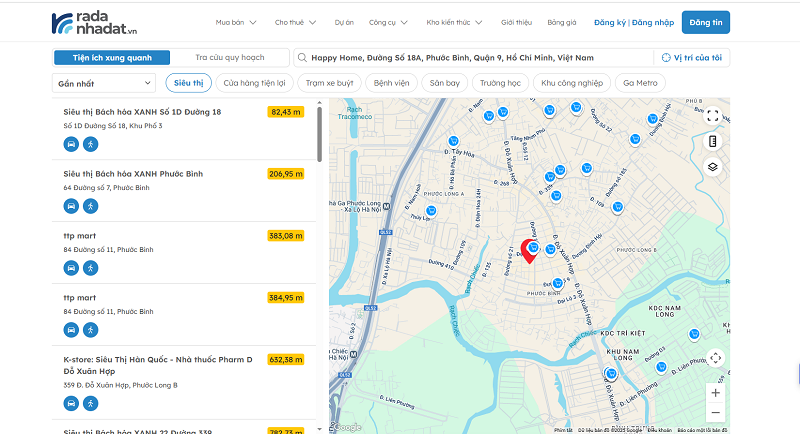The height and width of the screenshot is (446, 800).
Task: Expand the Cho thuê menu
Action: [295, 22]
